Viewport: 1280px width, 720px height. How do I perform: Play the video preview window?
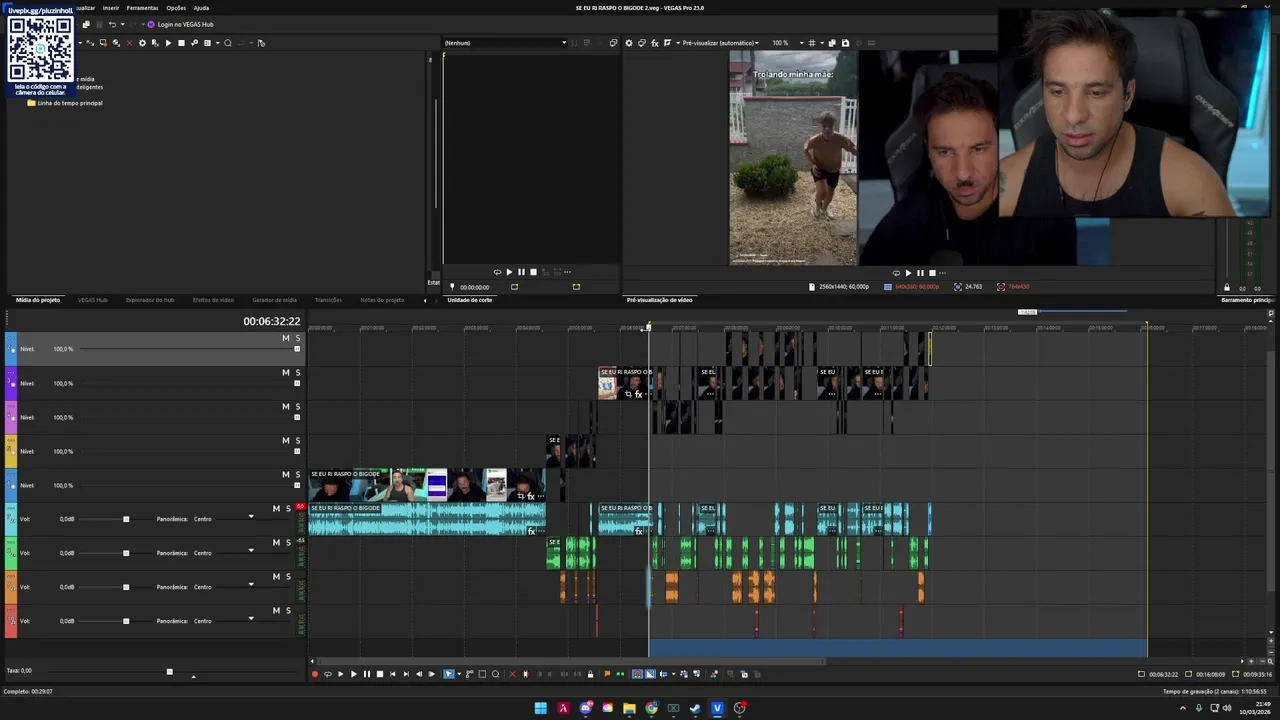pyautogui.click(x=908, y=273)
